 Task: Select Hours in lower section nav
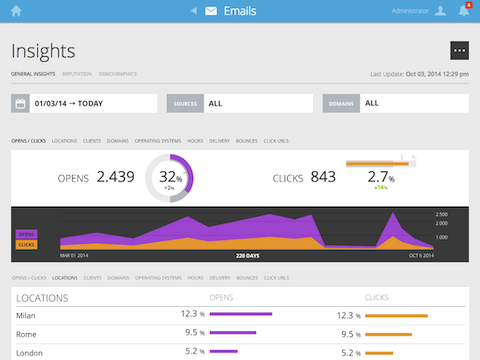pyautogui.click(x=195, y=278)
